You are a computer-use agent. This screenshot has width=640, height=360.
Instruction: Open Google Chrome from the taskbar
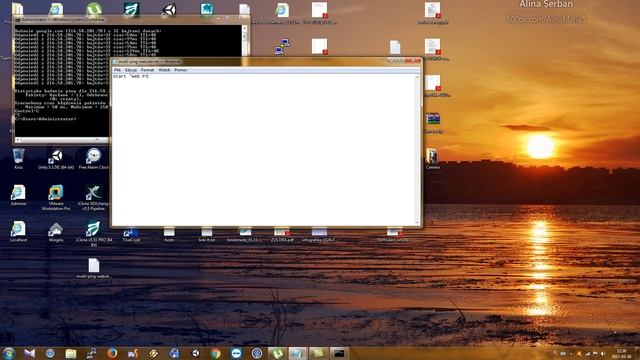pyautogui.click(x=216, y=353)
